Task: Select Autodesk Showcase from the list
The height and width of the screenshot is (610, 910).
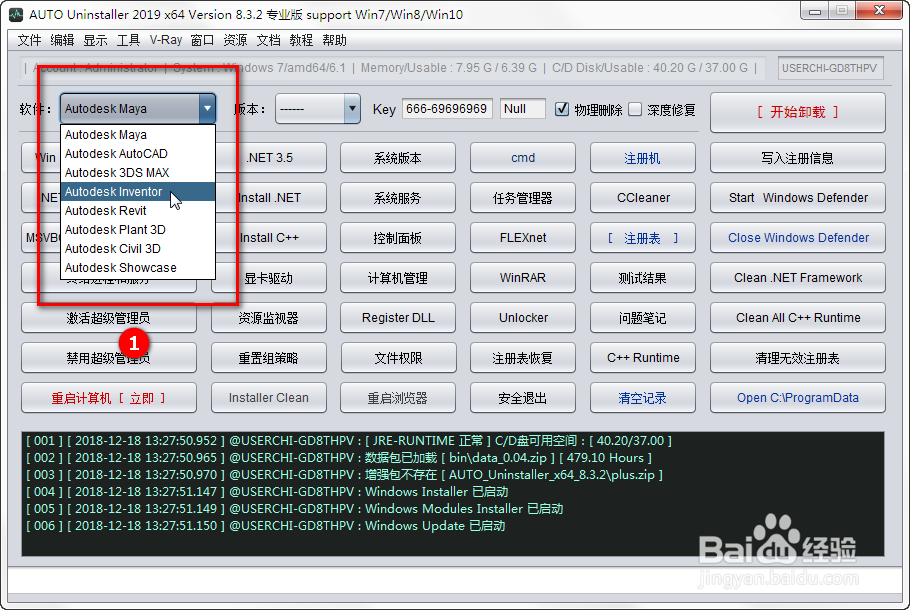Action: click(x=138, y=268)
